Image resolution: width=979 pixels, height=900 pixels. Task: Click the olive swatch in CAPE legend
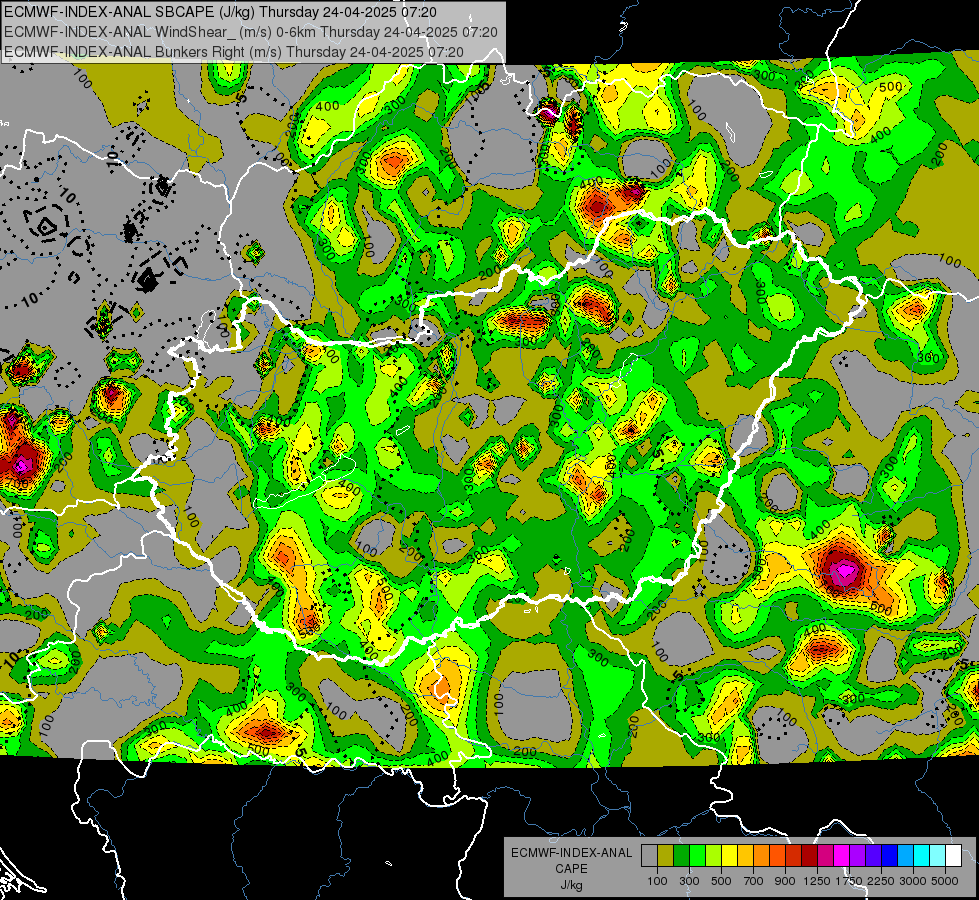[x=665, y=856]
